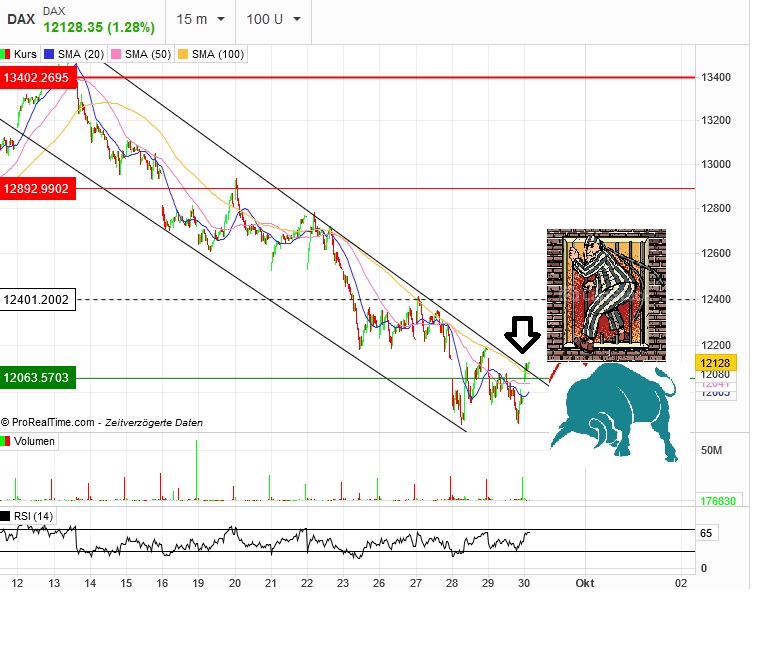Click the 12128.35 (1.28%) price quote
The width and height of the screenshot is (758, 646).
99,27
